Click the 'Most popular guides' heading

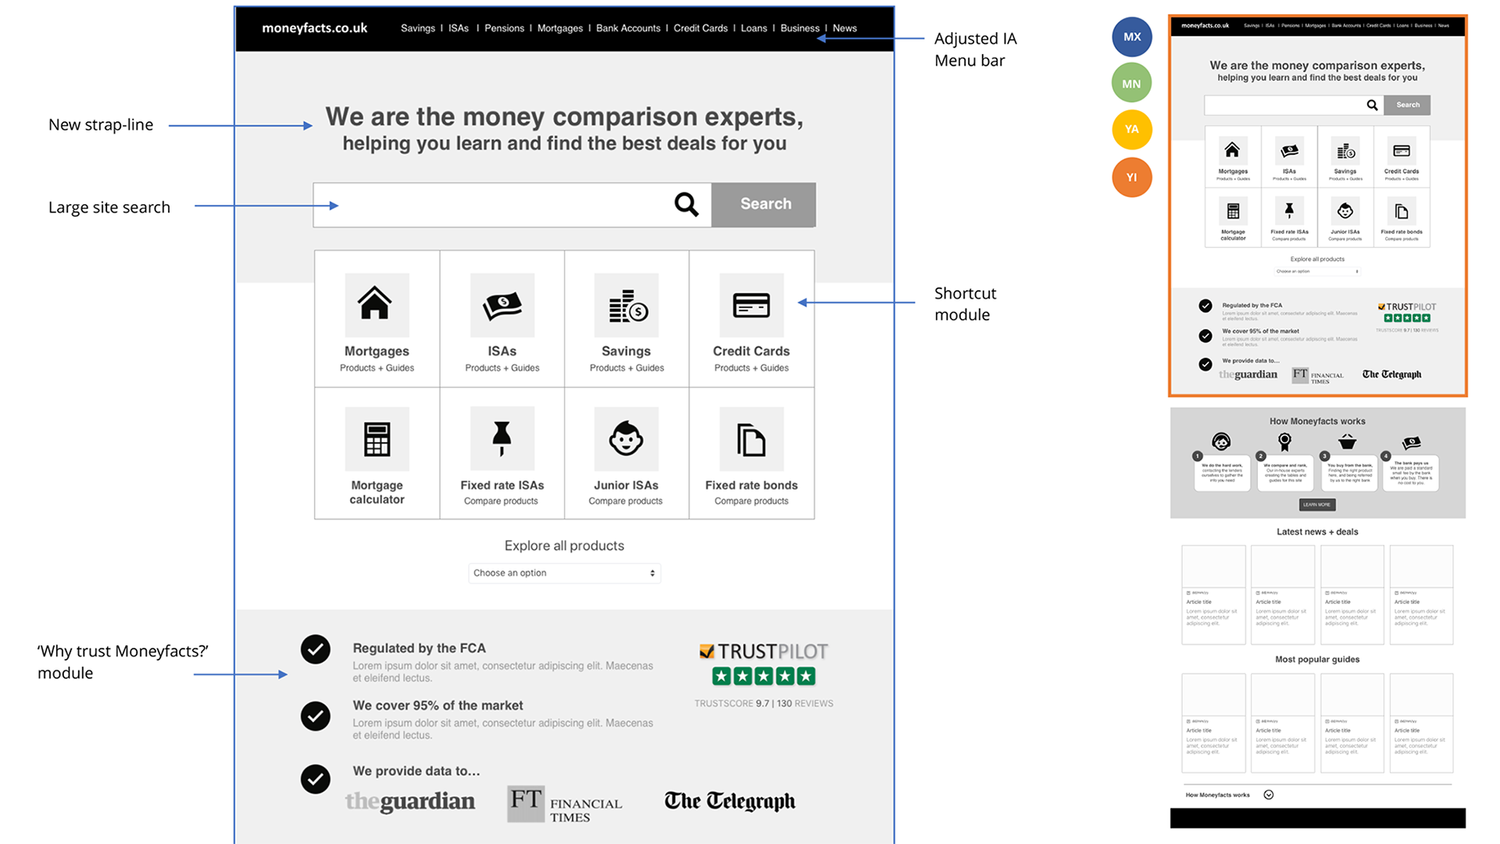1317,660
